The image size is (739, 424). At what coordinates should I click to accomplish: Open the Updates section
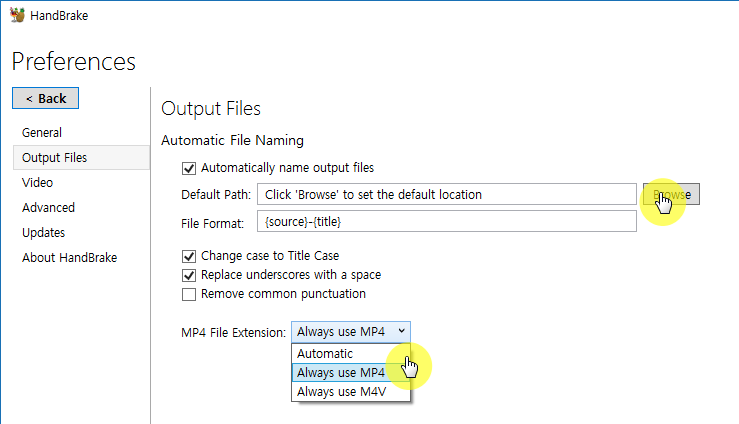tap(43, 232)
